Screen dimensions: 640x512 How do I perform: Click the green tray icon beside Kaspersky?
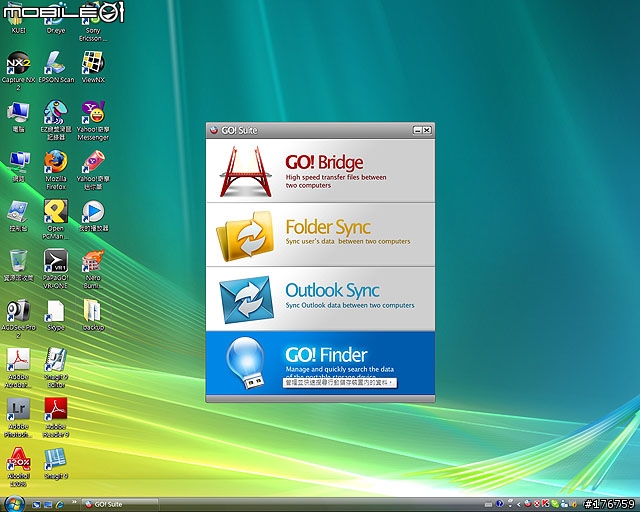click(x=554, y=504)
